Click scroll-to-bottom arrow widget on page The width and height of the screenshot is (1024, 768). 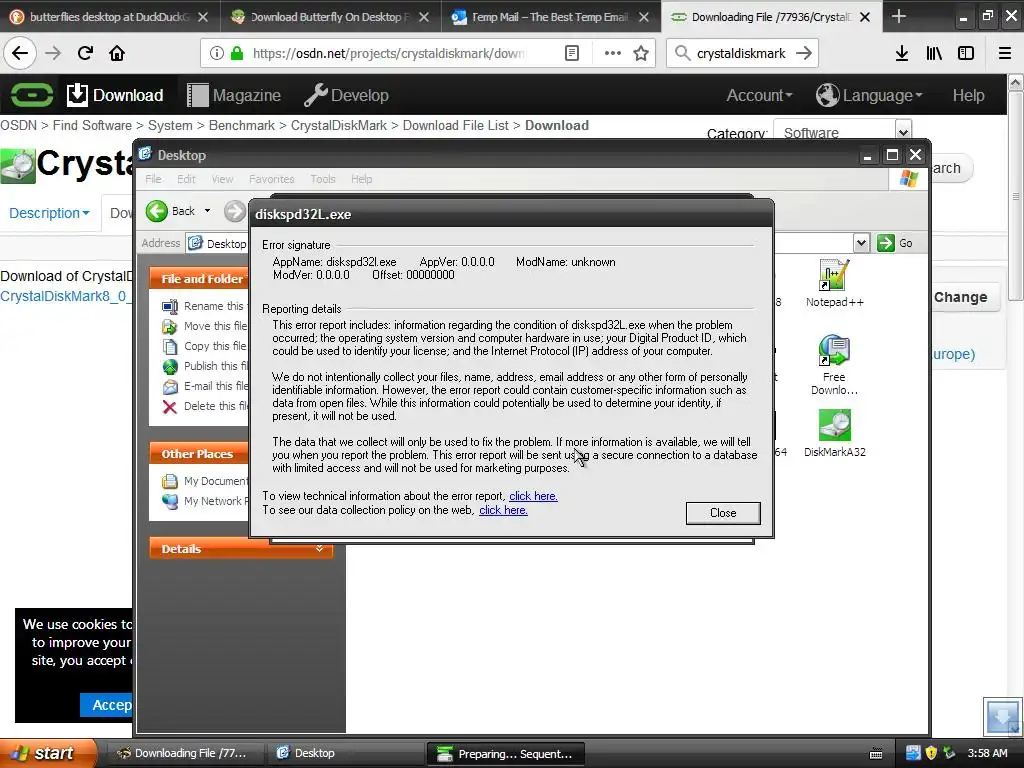click(x=1002, y=716)
